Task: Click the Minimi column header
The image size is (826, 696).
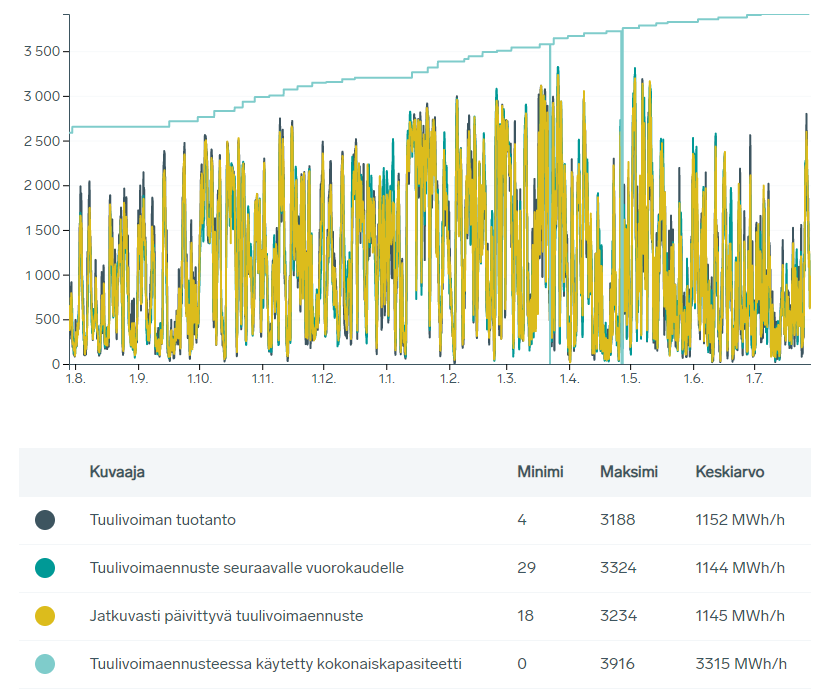Action: pos(540,472)
